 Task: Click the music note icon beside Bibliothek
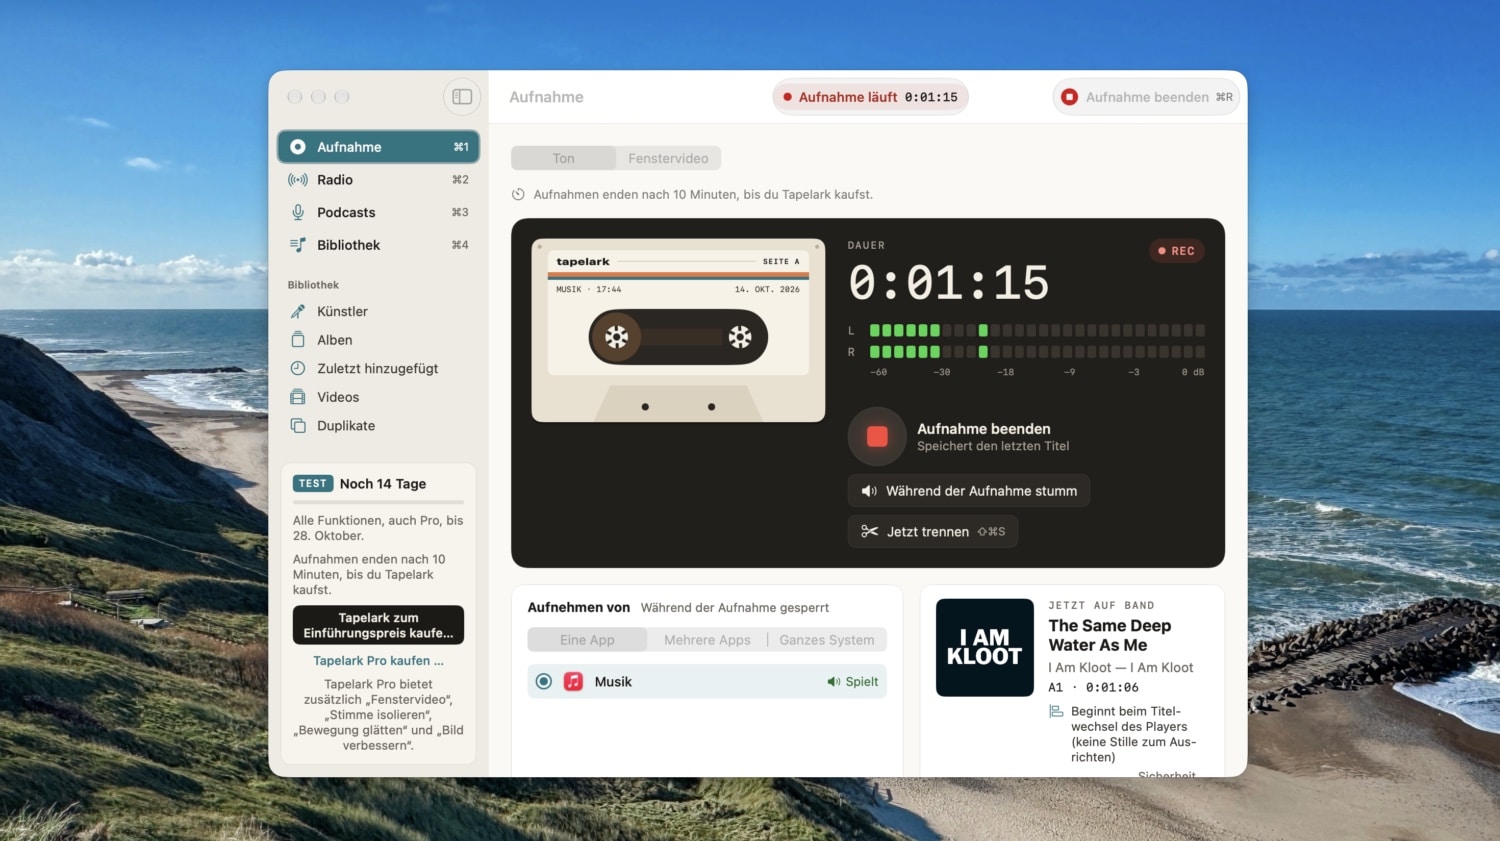[x=298, y=245]
